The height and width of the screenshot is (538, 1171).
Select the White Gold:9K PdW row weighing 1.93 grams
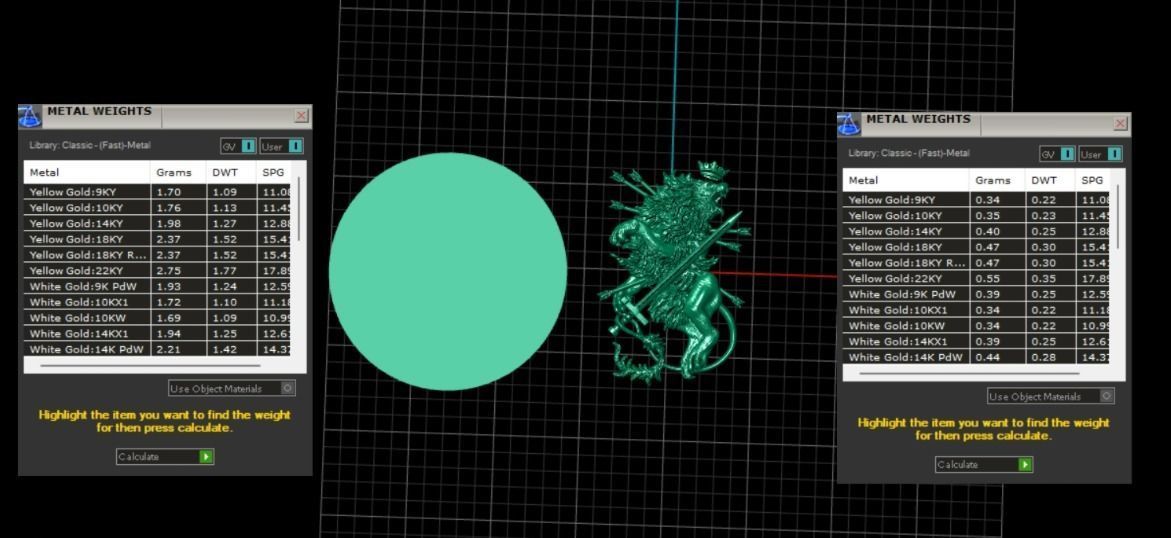(158, 286)
